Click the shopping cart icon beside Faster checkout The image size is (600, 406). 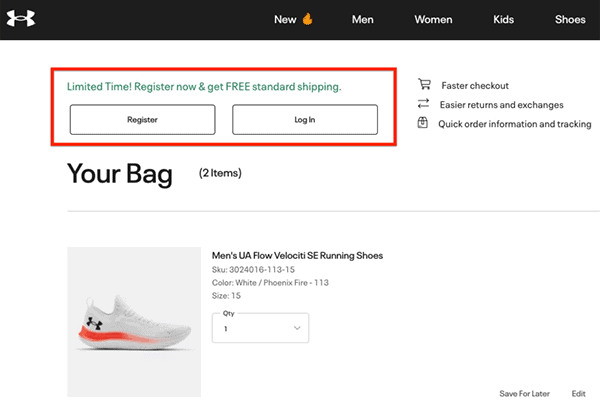tap(424, 84)
